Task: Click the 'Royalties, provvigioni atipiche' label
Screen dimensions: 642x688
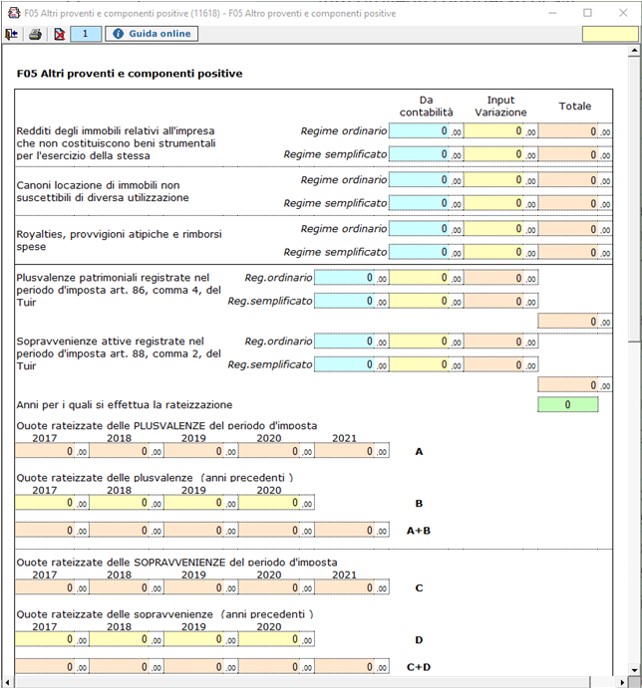Action: (x=119, y=240)
